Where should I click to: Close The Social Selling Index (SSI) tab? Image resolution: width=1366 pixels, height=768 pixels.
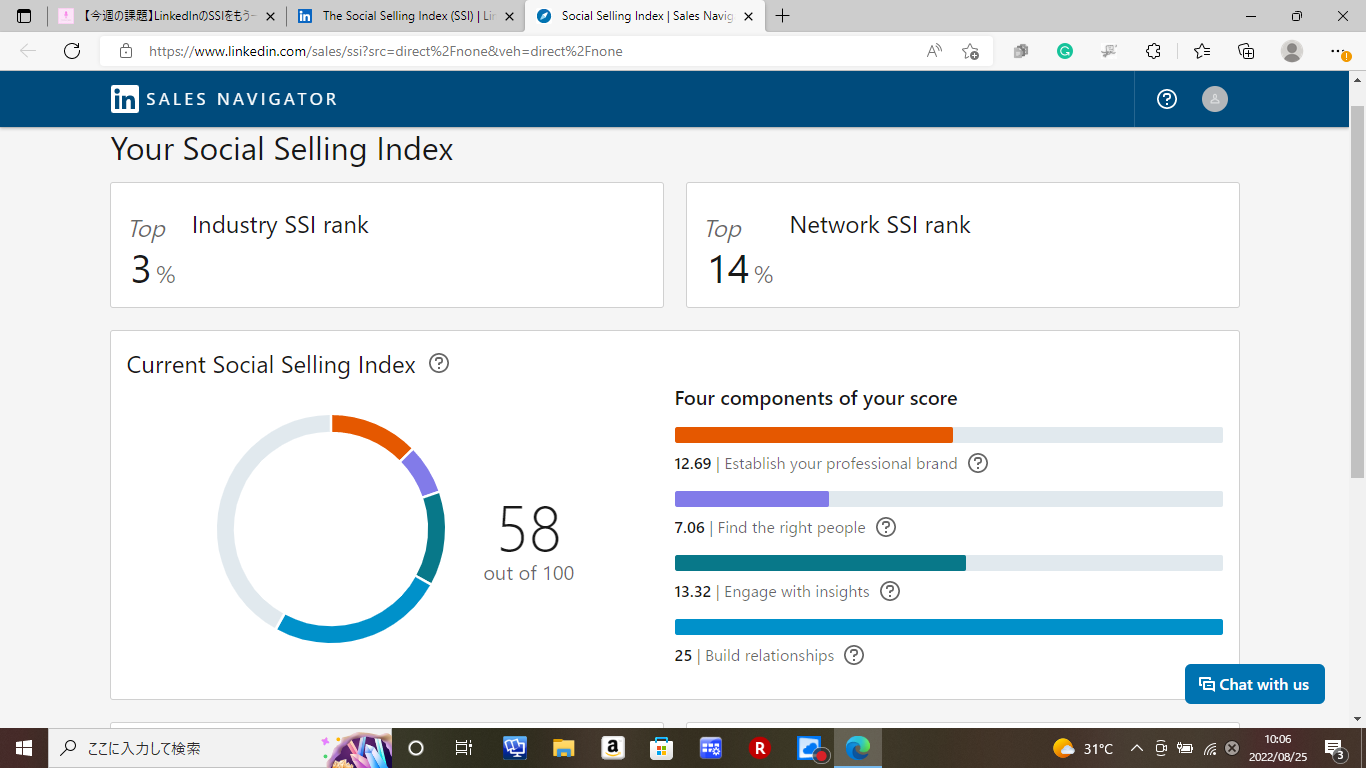tap(509, 16)
